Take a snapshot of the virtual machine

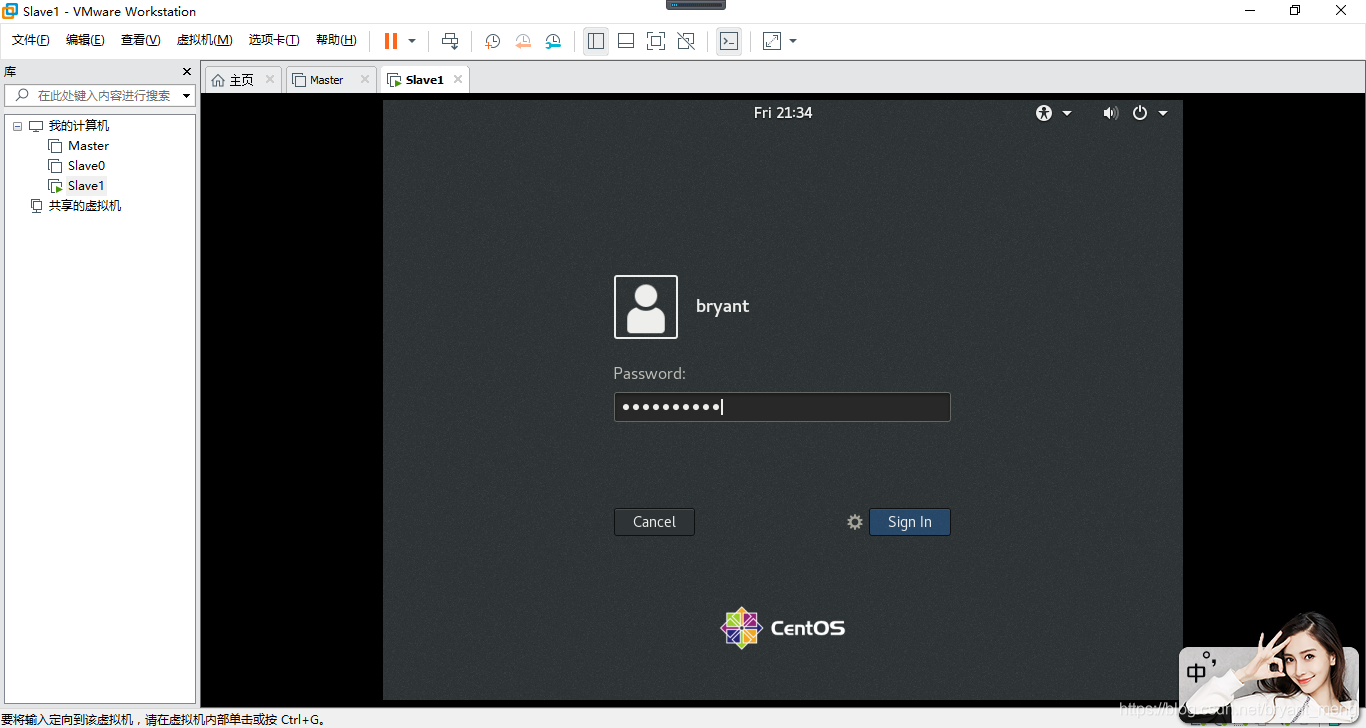(493, 41)
